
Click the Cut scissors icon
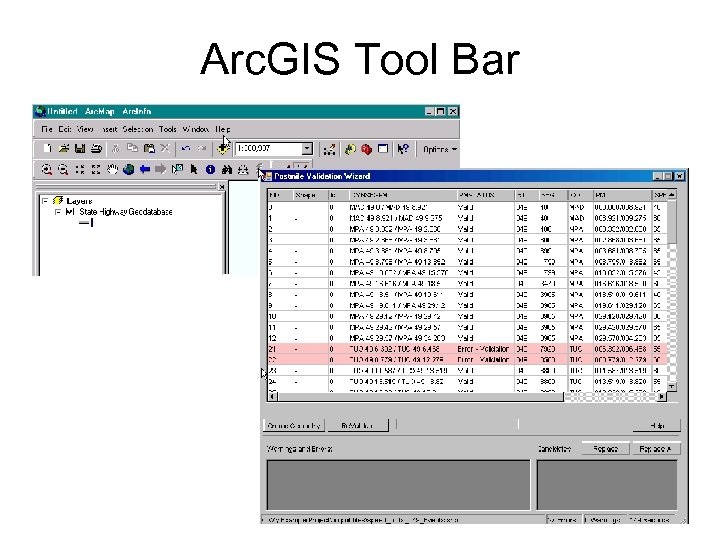click(116, 149)
